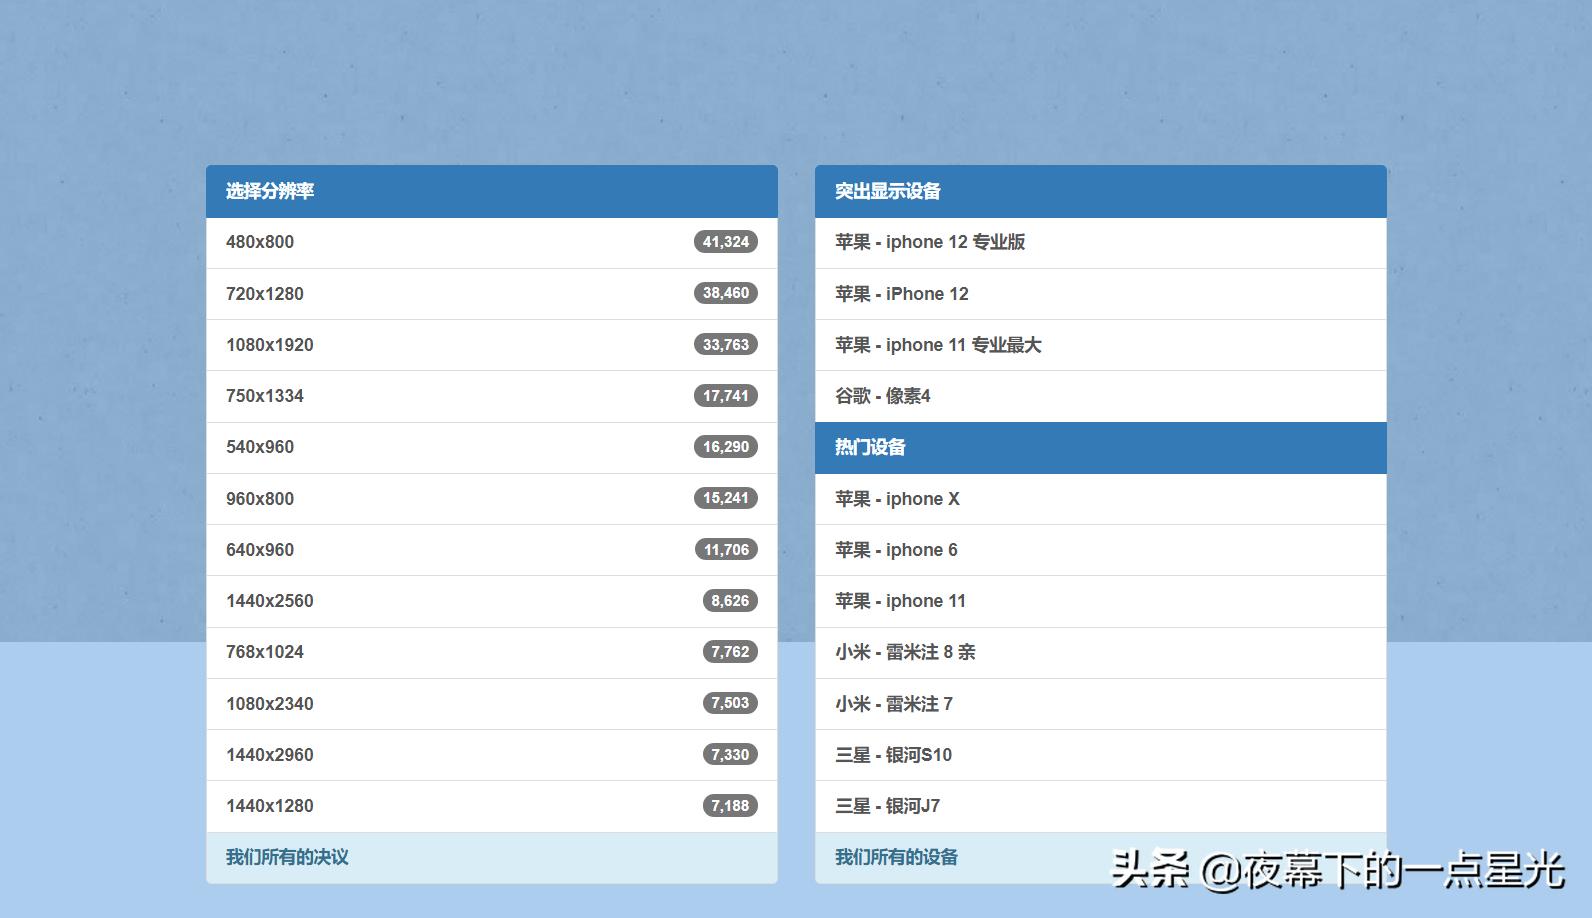Open the 750x1334 resolution entry
The width and height of the screenshot is (1592, 918).
(492, 396)
